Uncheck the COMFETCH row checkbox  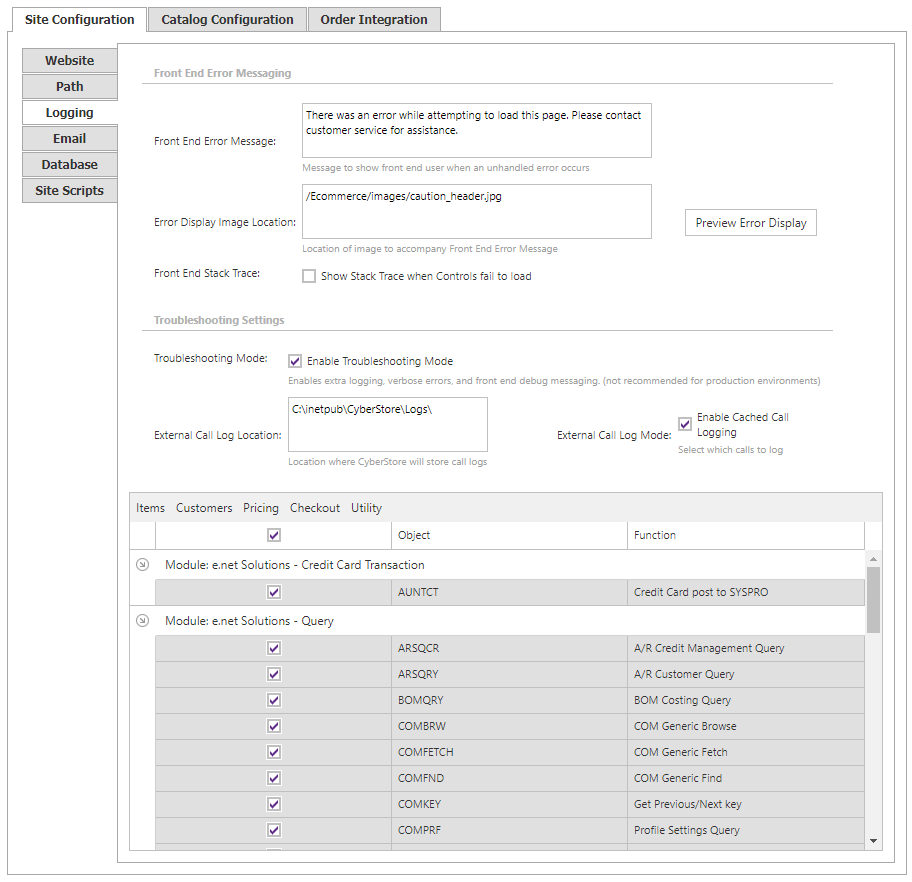click(274, 752)
